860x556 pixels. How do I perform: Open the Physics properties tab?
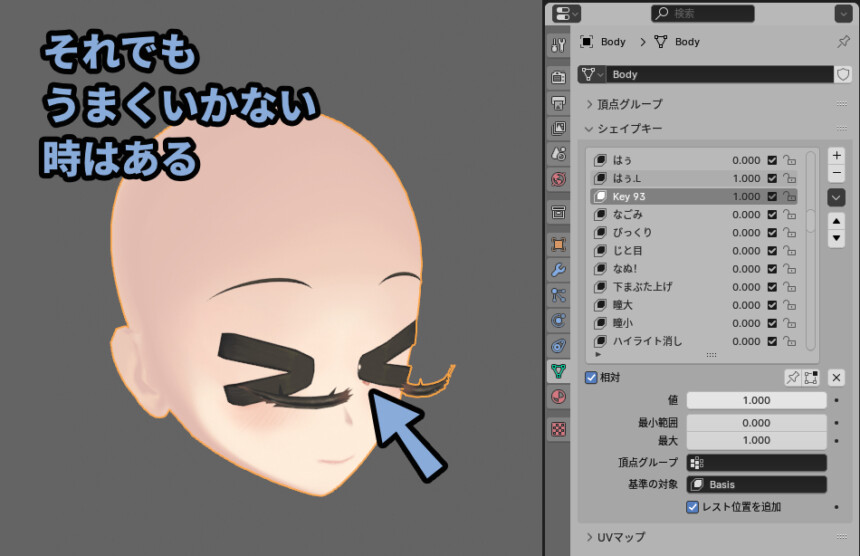558,320
